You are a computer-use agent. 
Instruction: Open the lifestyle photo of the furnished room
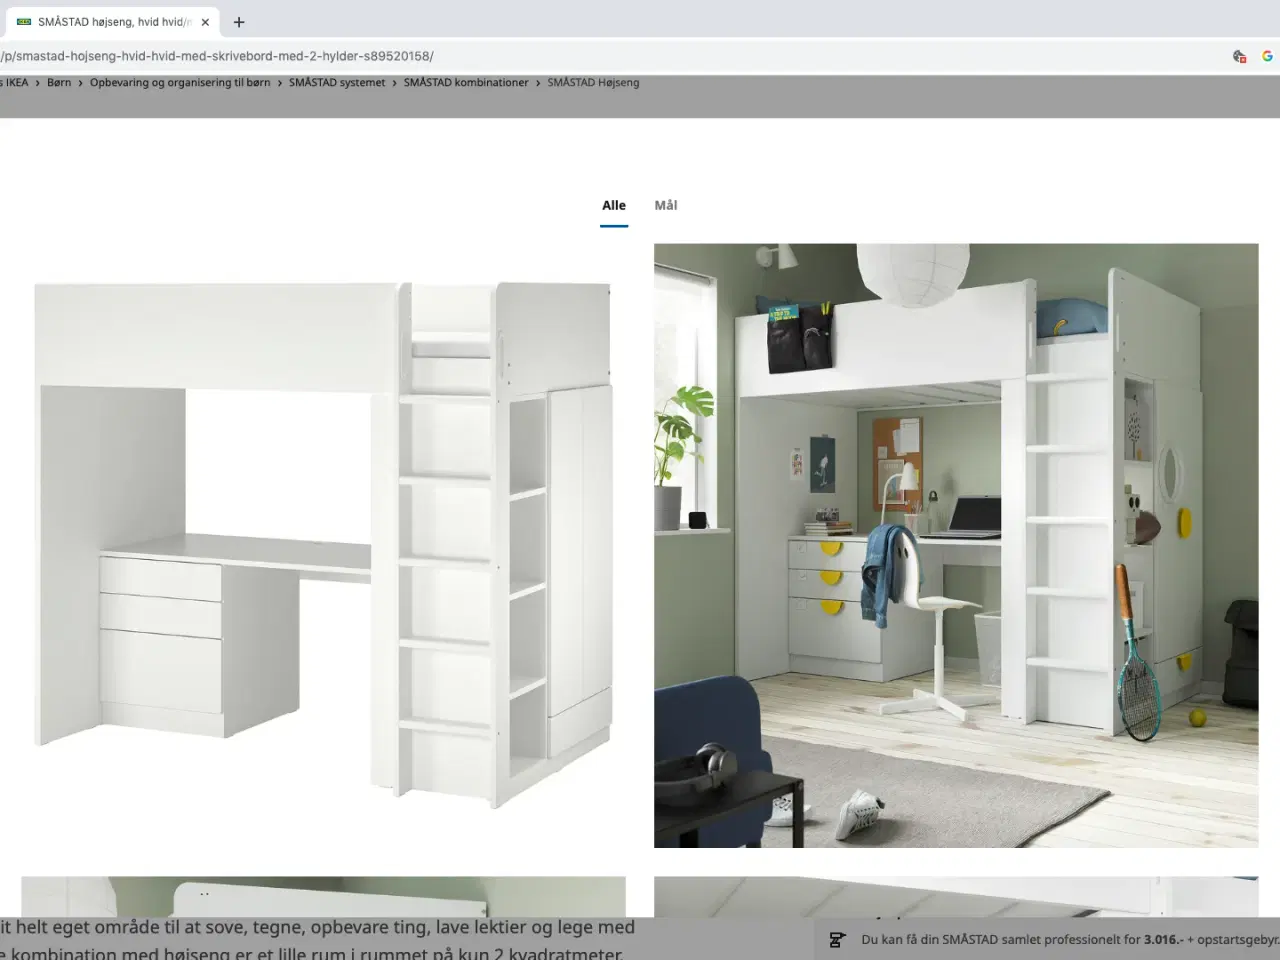(x=956, y=545)
